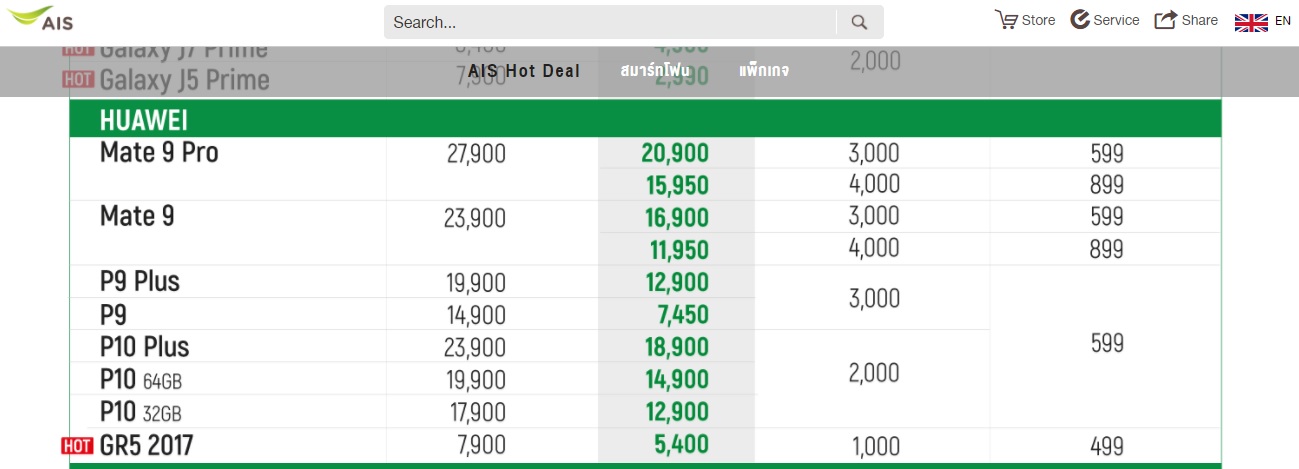Viewport: 1299px width, 469px height.
Task: Click P9 Plus price 19,900
Action: (x=476, y=283)
